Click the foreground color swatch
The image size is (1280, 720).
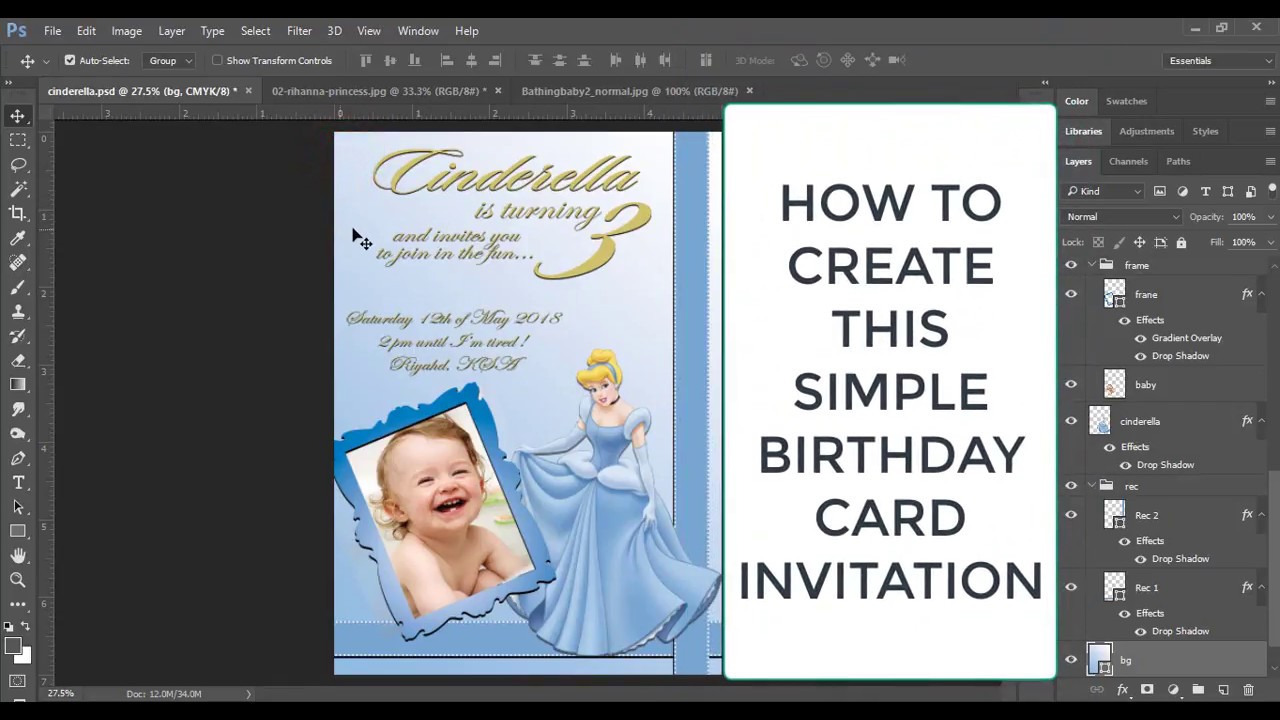tap(13, 647)
